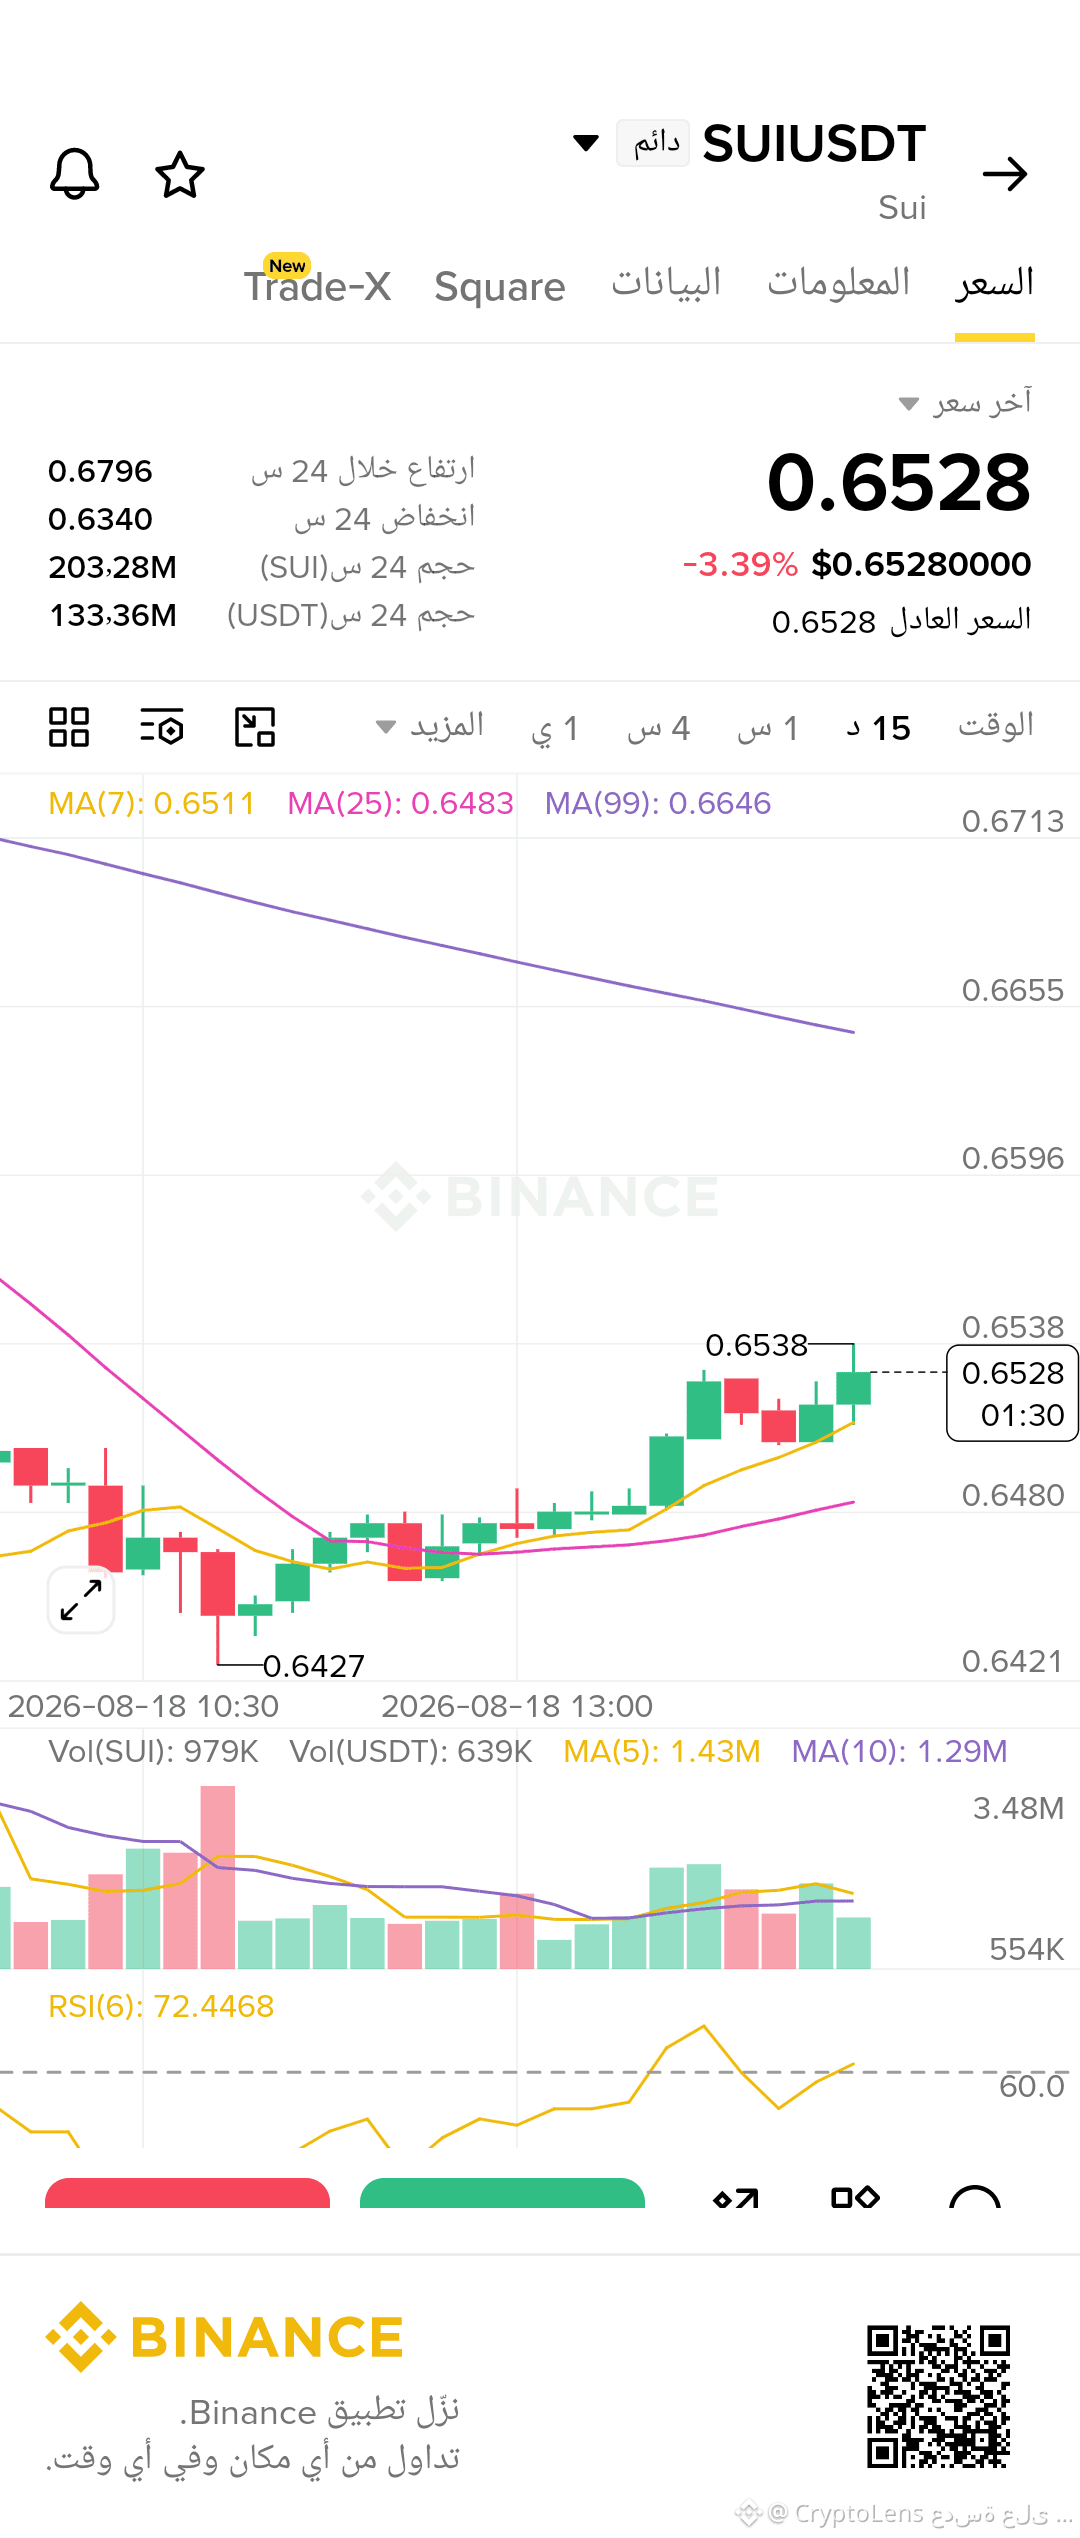Tap the red sell button
Image resolution: width=1080 pixels, height=2538 pixels.
click(187, 2193)
